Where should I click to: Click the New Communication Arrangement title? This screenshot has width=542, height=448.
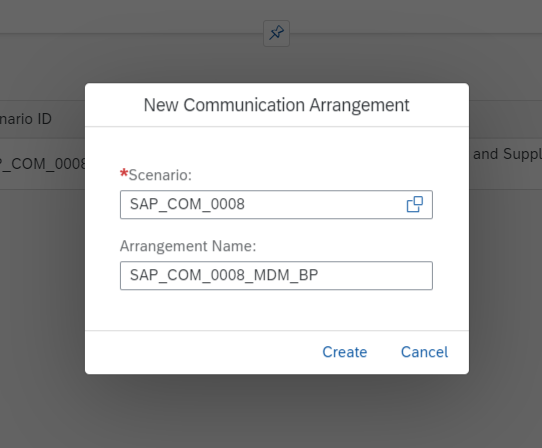tap(277, 105)
